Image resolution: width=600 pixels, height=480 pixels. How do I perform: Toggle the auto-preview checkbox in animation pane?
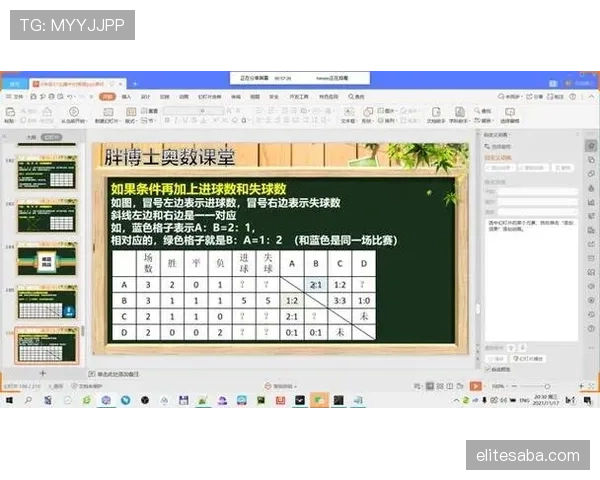point(488,369)
